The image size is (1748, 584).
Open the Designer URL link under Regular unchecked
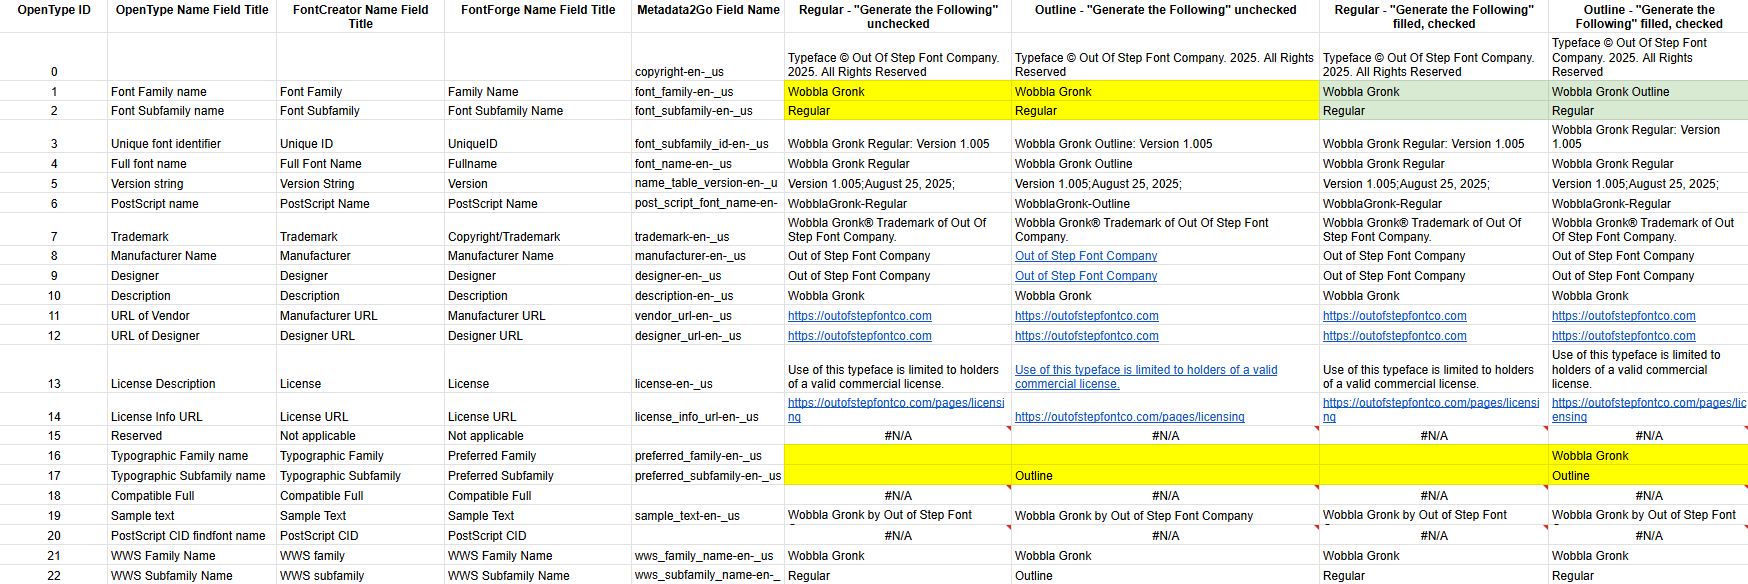coord(859,336)
